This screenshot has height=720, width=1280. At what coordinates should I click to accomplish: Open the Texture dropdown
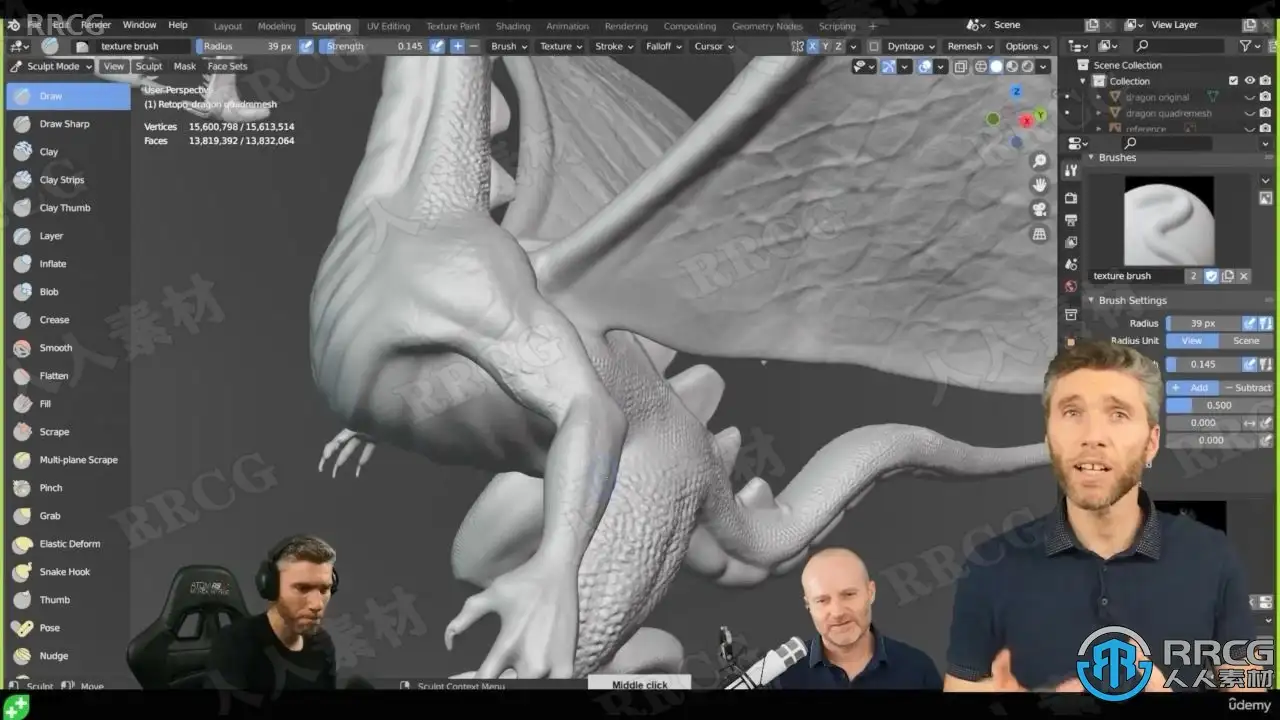coord(561,46)
